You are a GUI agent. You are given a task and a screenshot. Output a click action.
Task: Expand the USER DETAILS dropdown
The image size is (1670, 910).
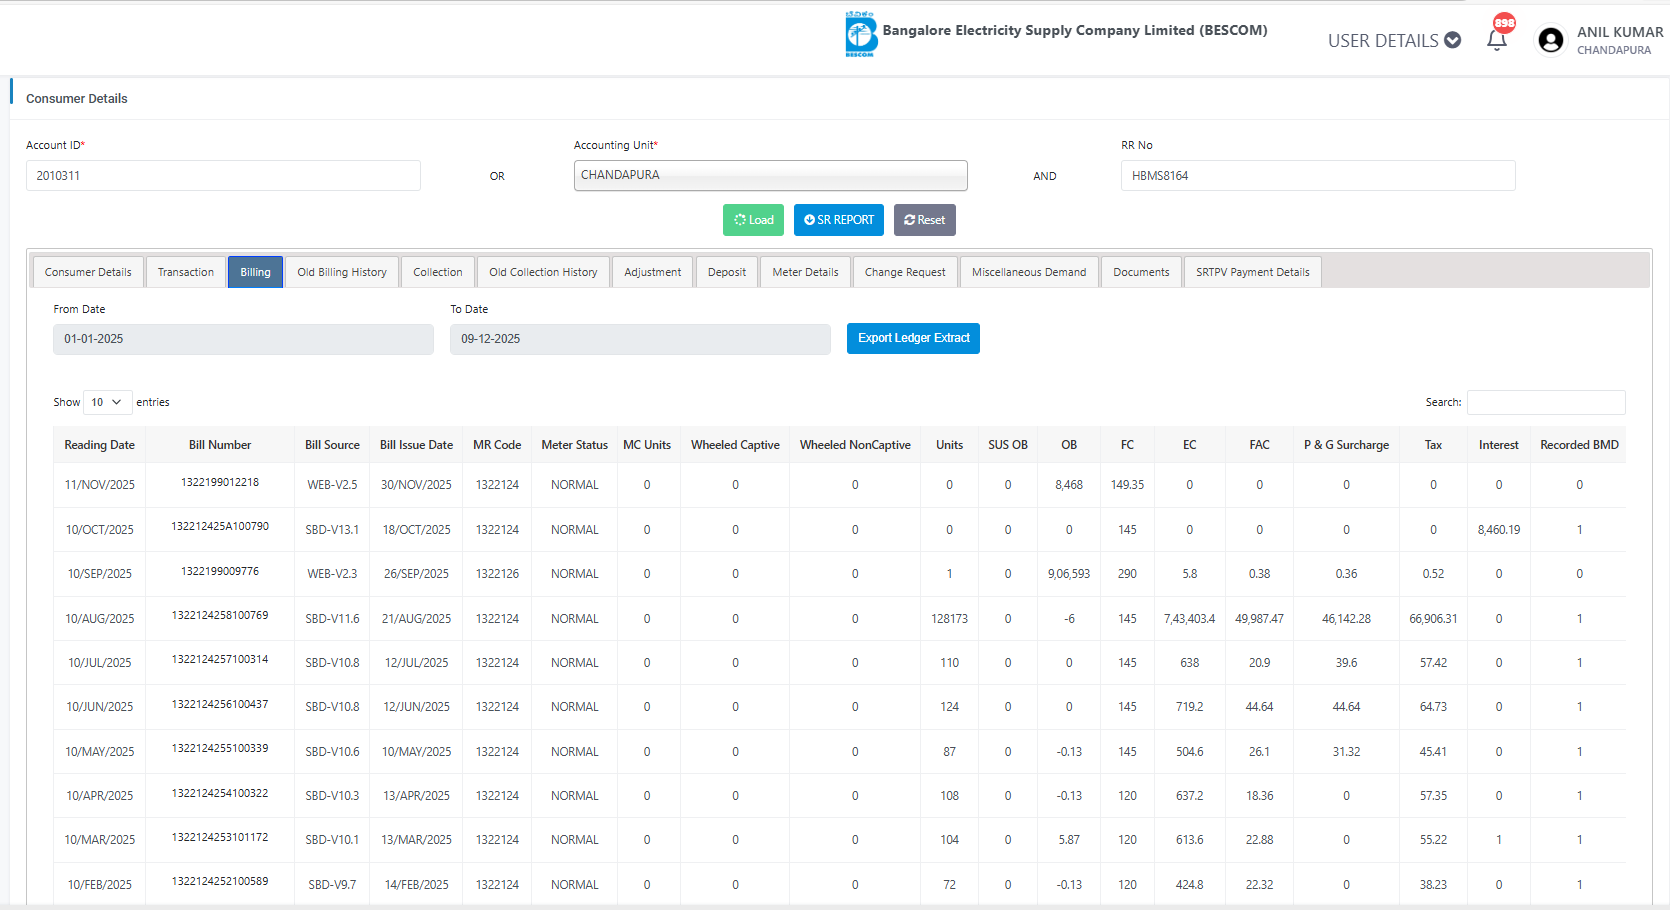pyautogui.click(x=1394, y=40)
